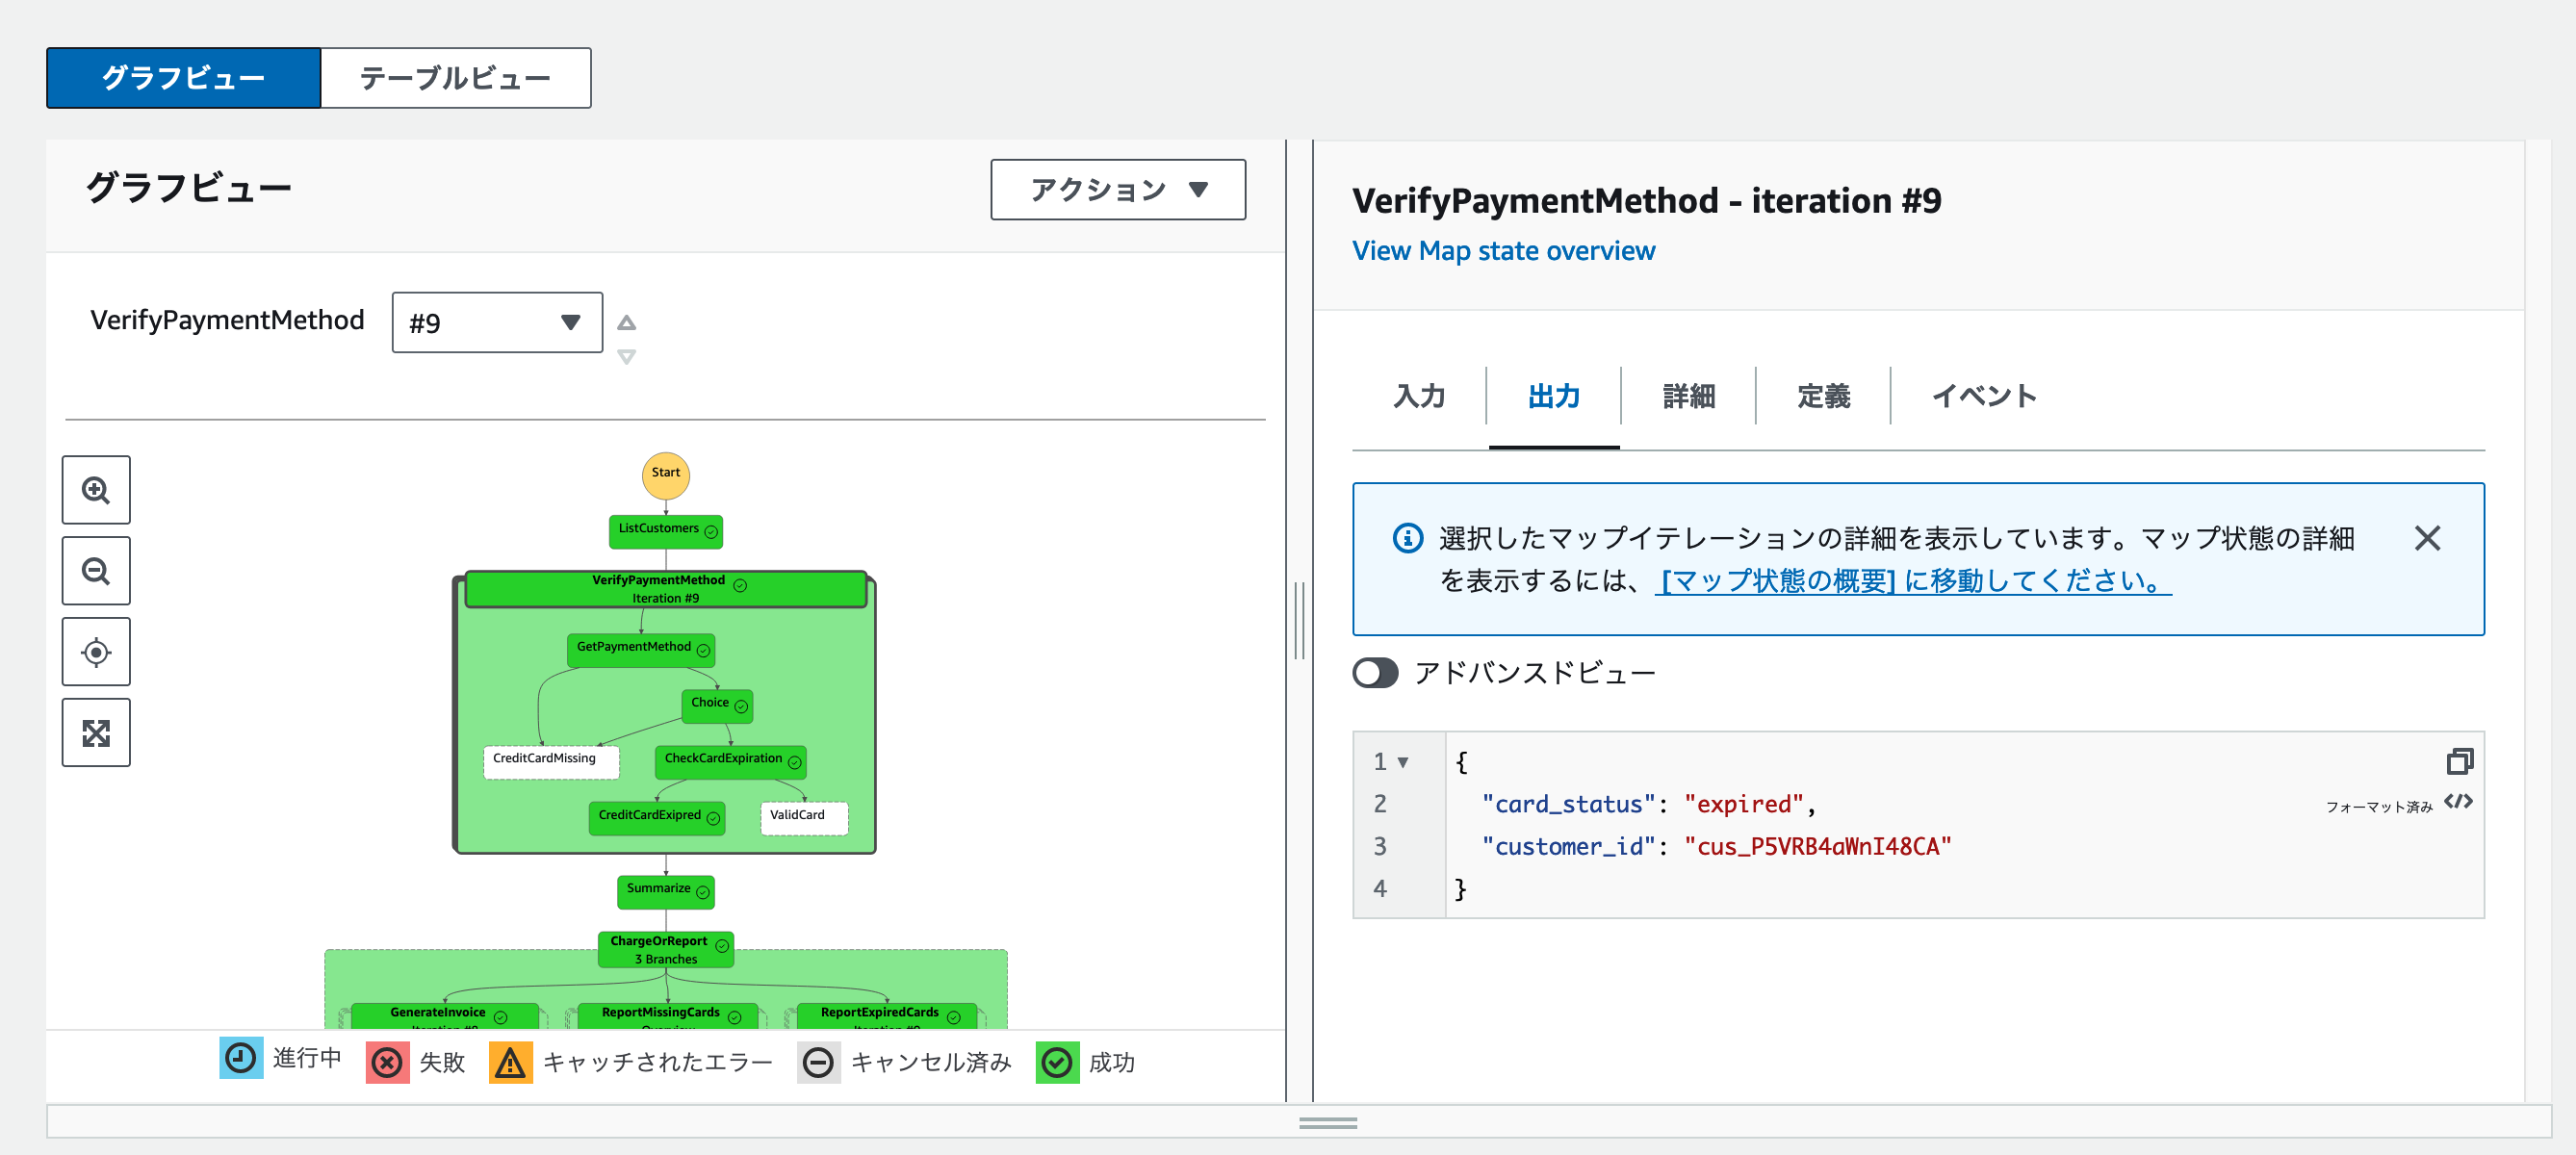Image resolution: width=2576 pixels, height=1155 pixels.
Task: Click the zoom in graph icon
Action: coord(96,490)
